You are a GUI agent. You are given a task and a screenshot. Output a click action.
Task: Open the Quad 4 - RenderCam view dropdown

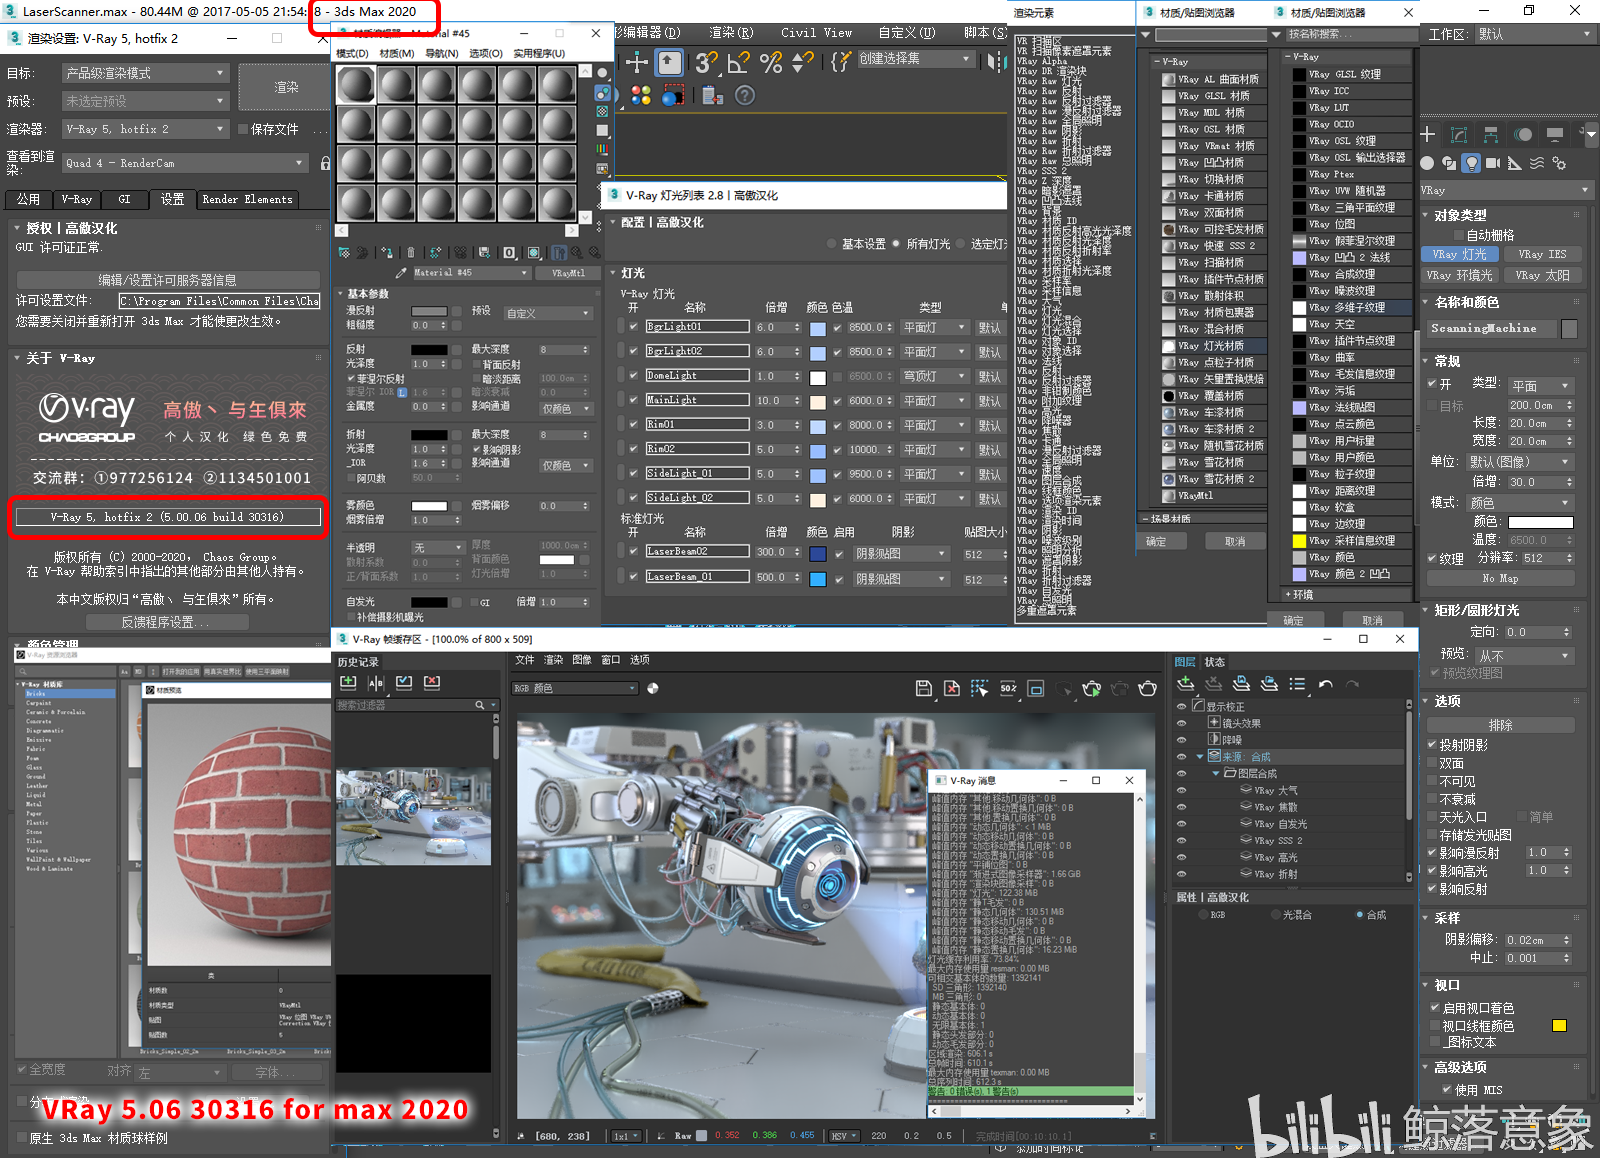point(185,163)
